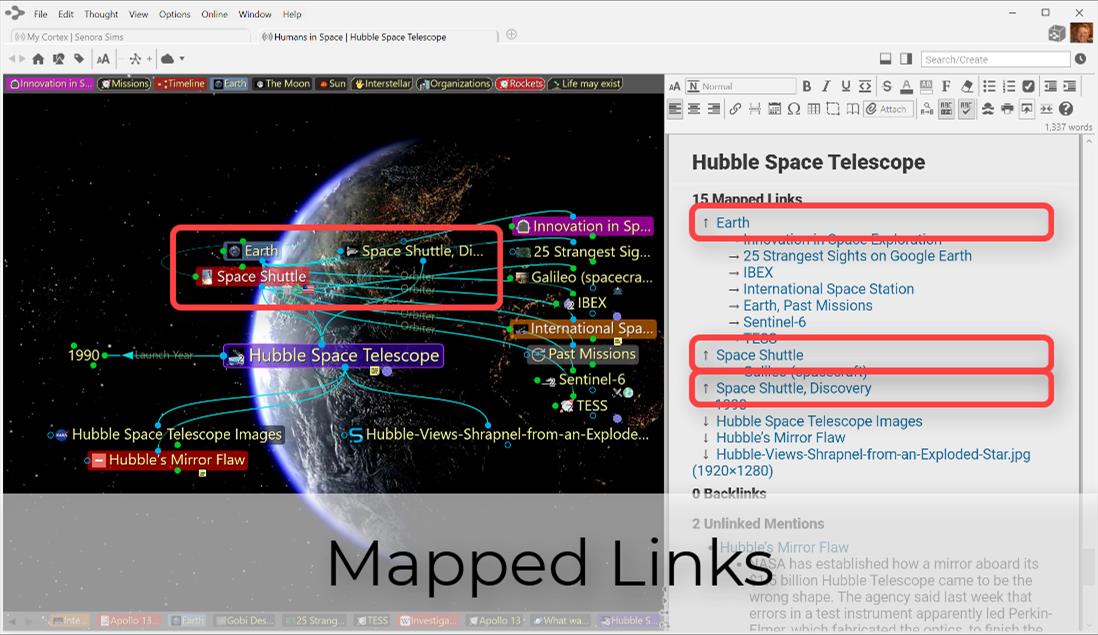Viewport: 1098px width, 635px height.
Task: Open the notes help question mark icon
Action: (x=1066, y=109)
